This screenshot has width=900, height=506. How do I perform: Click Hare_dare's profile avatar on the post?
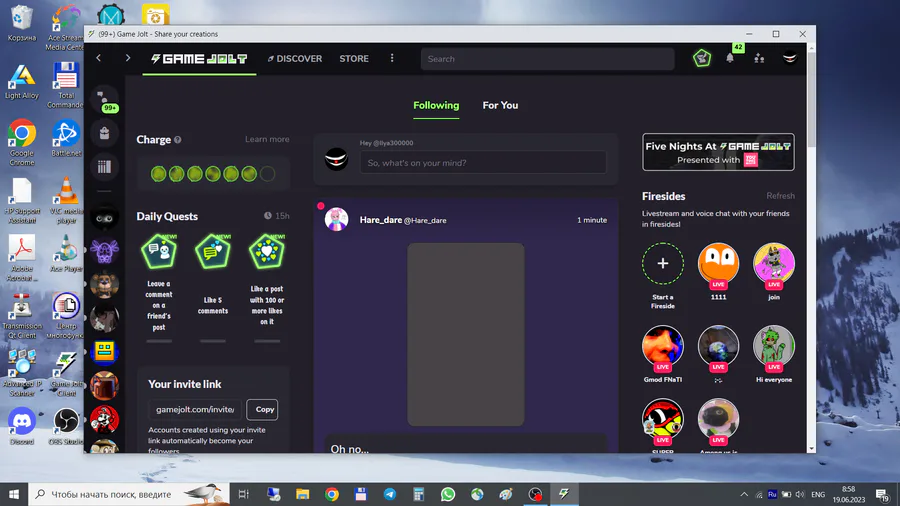(x=336, y=220)
